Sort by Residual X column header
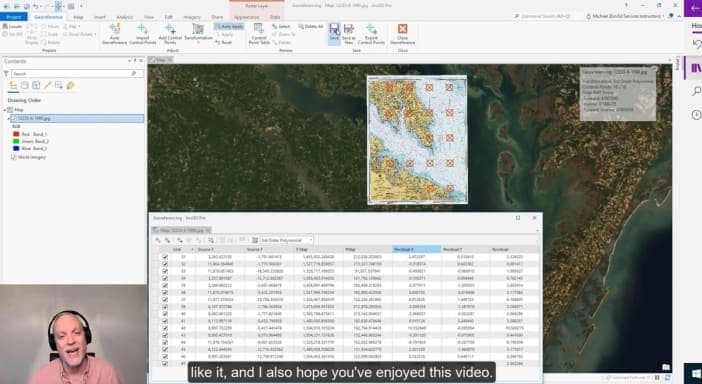Screen dimensions: 702x384 pyautogui.click(x=416, y=249)
